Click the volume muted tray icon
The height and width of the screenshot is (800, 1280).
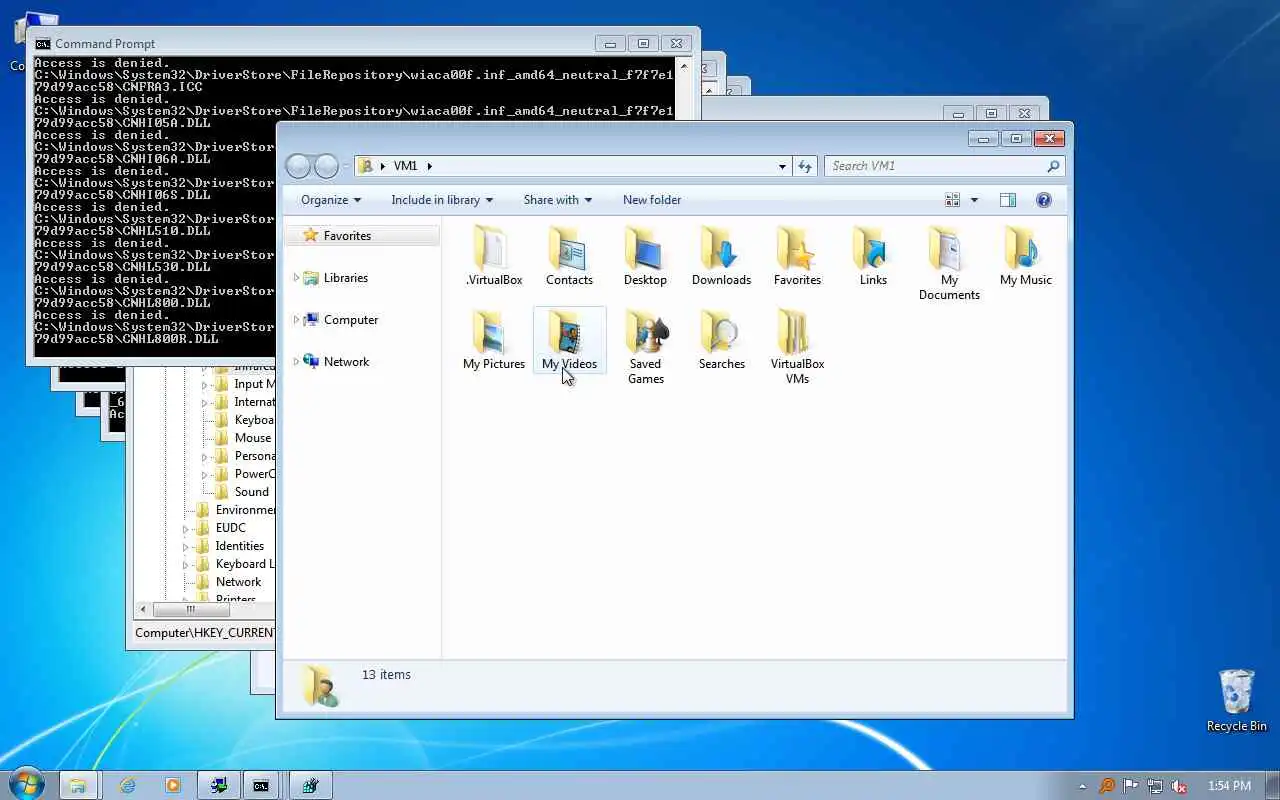[1179, 786]
